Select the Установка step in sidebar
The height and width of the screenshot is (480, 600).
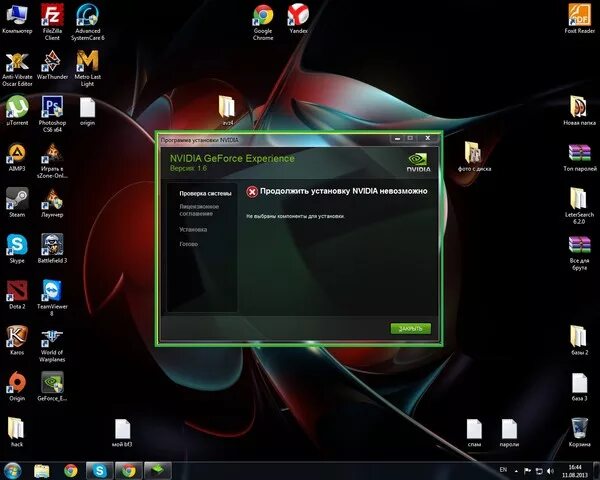(193, 230)
